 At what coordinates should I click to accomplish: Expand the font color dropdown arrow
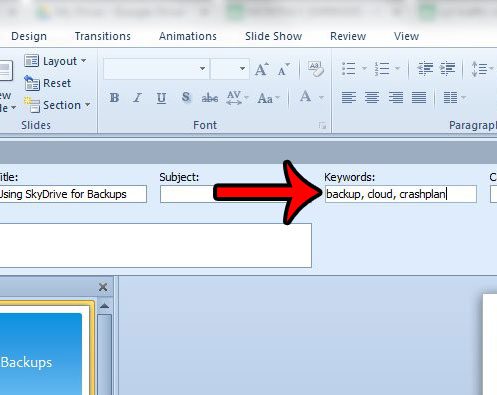point(321,97)
